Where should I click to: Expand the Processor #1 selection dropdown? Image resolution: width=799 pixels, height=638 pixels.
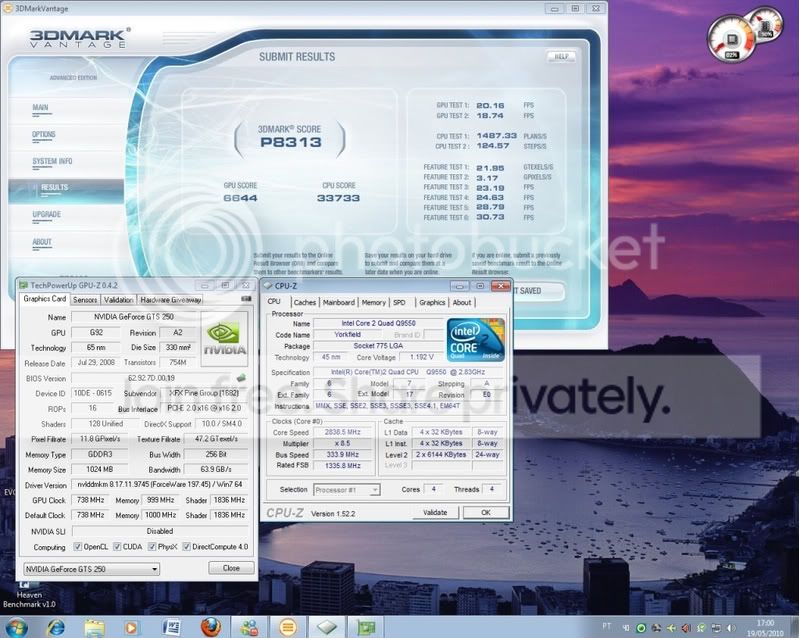[346, 490]
